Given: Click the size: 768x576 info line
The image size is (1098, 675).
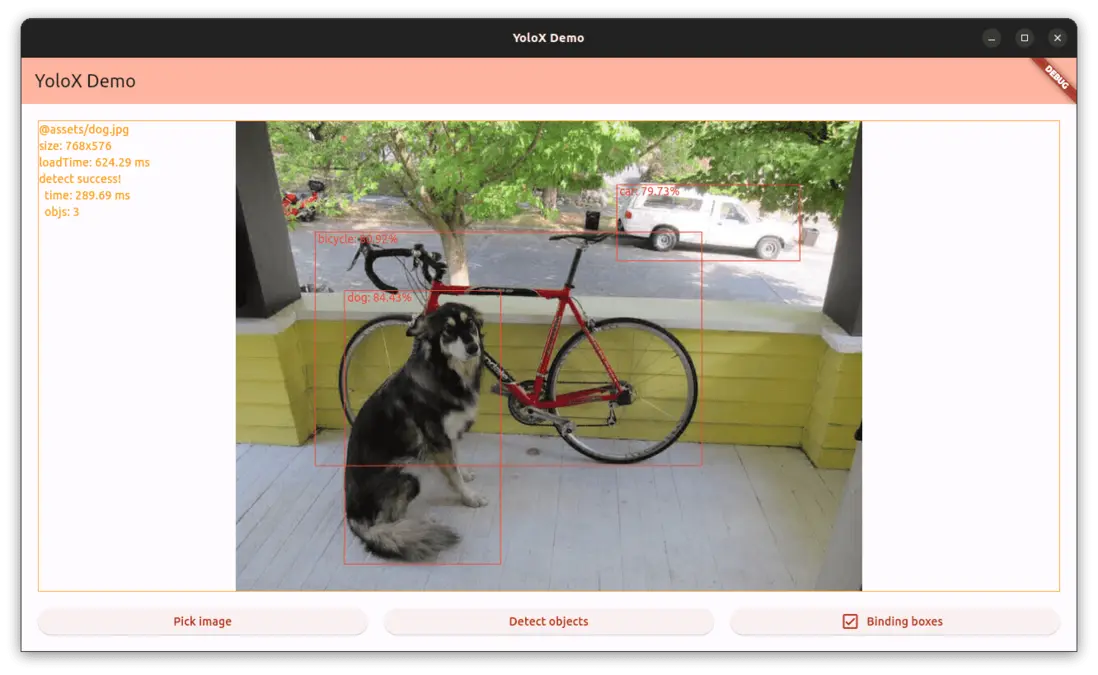Looking at the screenshot, I should click(x=75, y=146).
